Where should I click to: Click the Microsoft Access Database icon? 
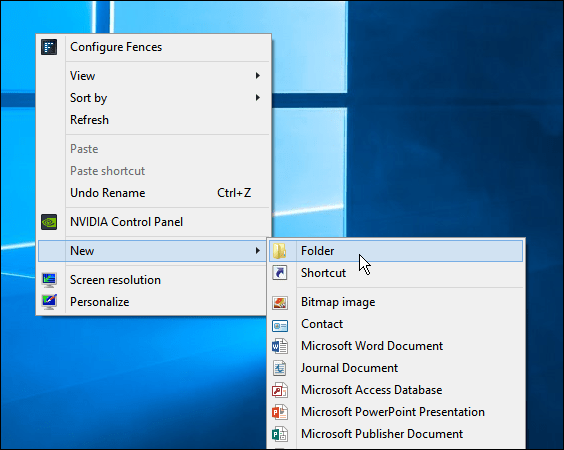click(x=279, y=390)
